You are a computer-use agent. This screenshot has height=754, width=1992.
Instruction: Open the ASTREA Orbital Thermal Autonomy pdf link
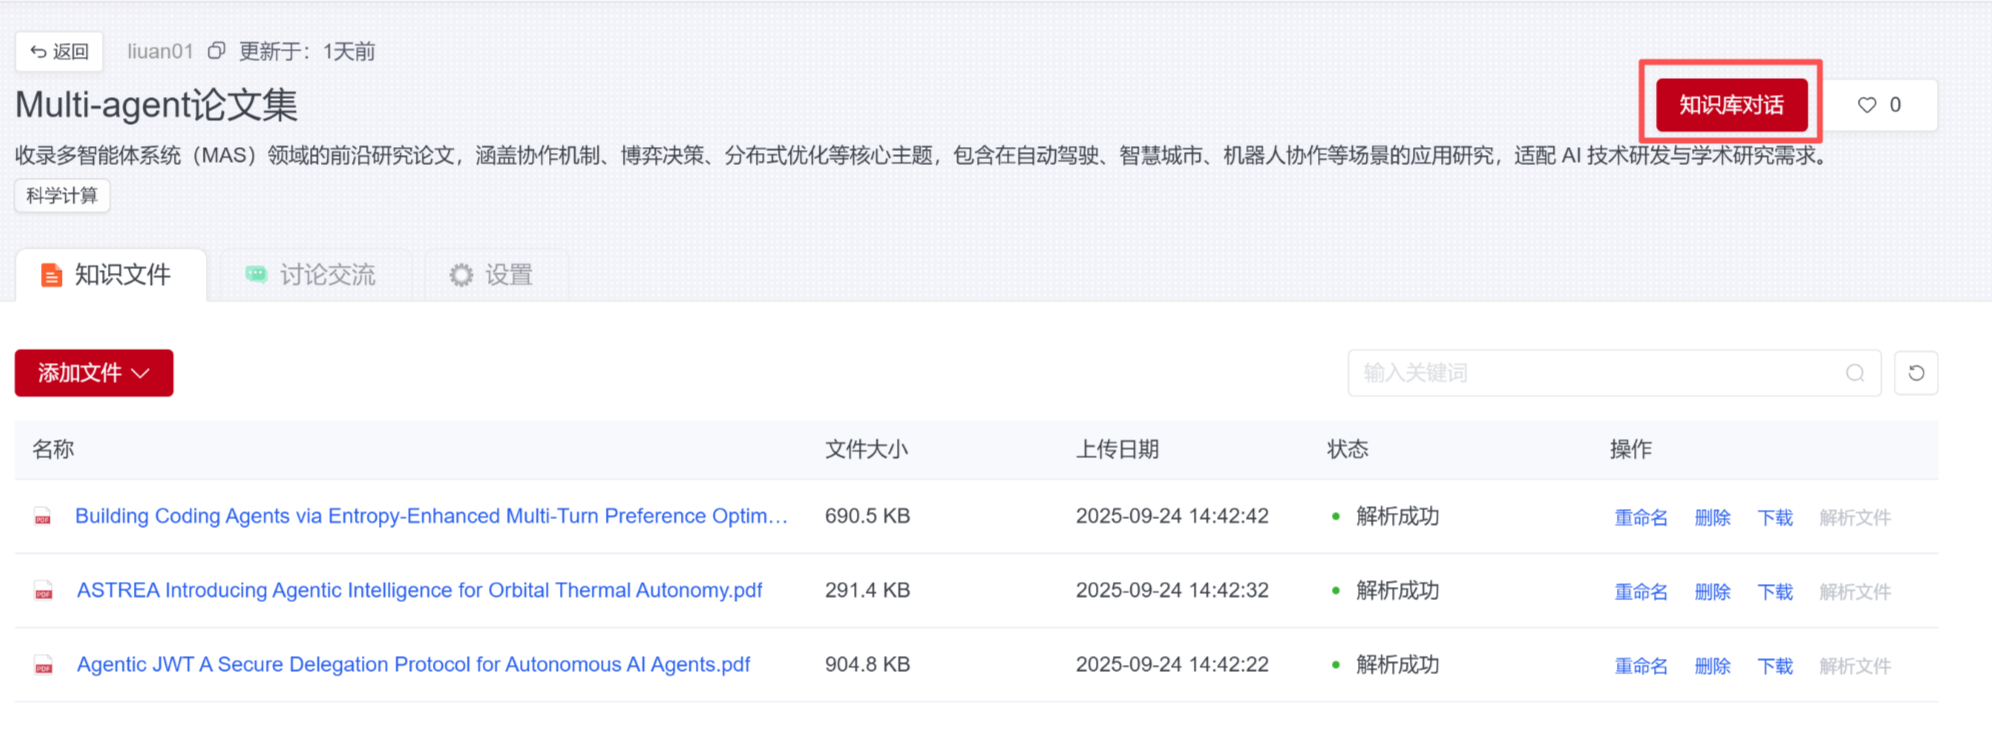419,591
